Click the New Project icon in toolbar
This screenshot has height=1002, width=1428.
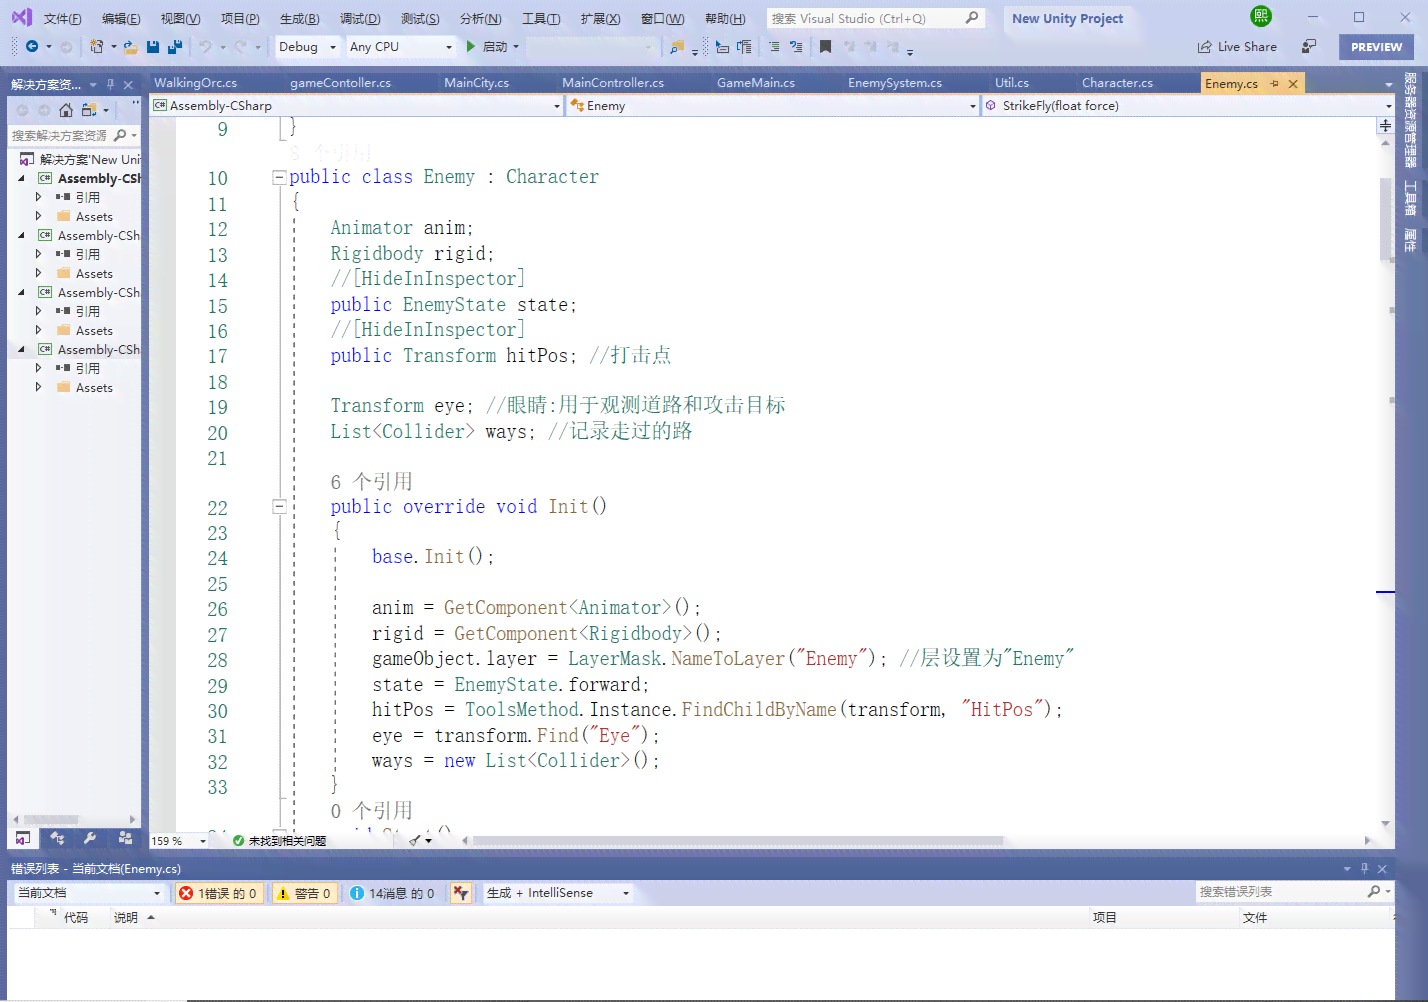pos(97,47)
